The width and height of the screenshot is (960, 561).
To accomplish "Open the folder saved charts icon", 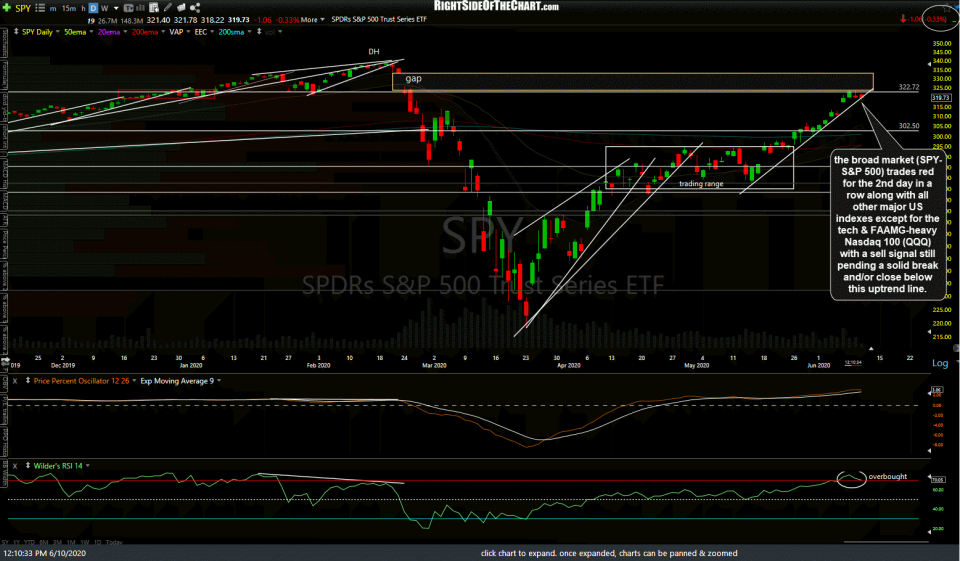I will (181, 8).
